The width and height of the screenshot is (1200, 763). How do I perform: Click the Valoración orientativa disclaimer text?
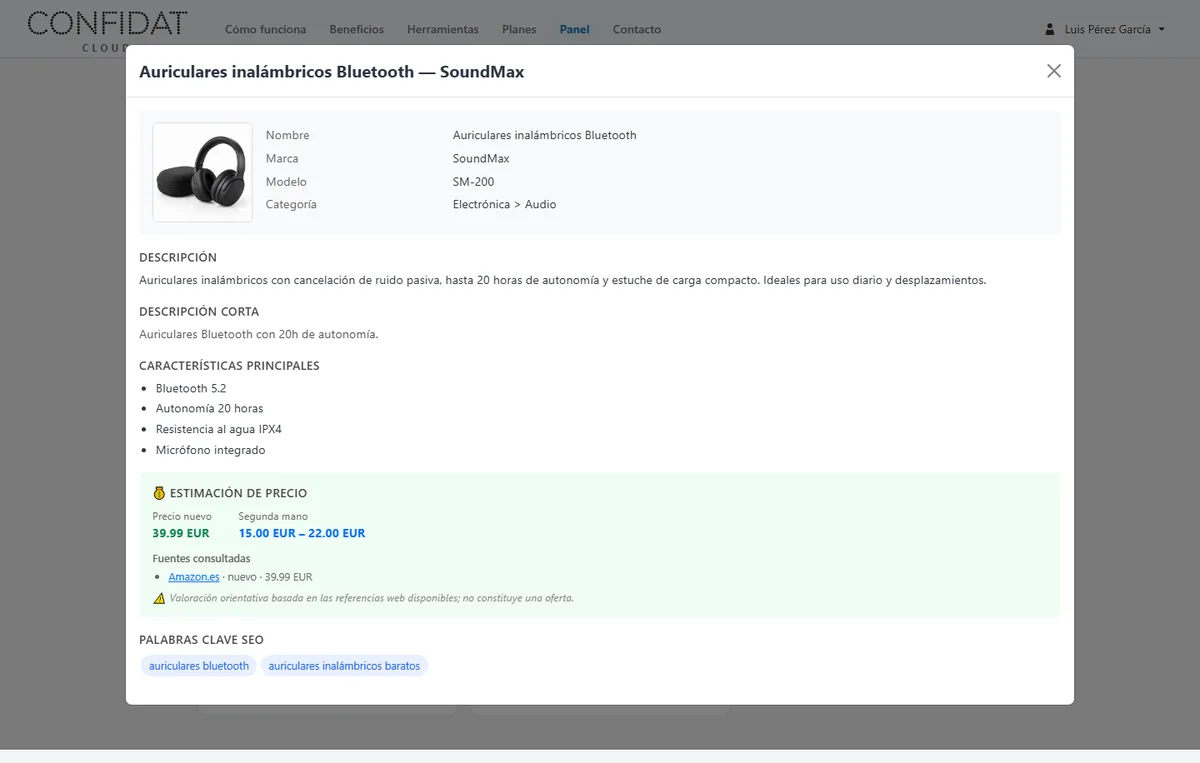click(x=371, y=598)
